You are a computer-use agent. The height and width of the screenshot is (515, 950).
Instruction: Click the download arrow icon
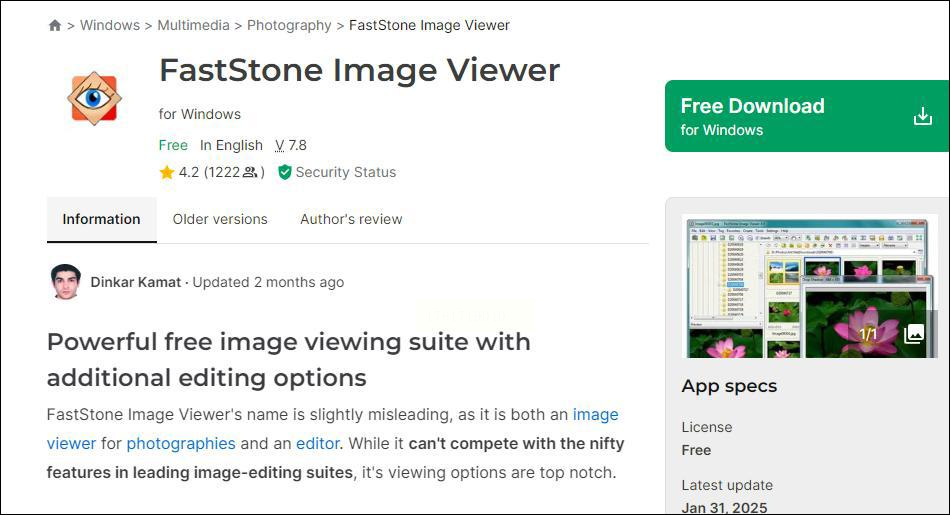922,117
